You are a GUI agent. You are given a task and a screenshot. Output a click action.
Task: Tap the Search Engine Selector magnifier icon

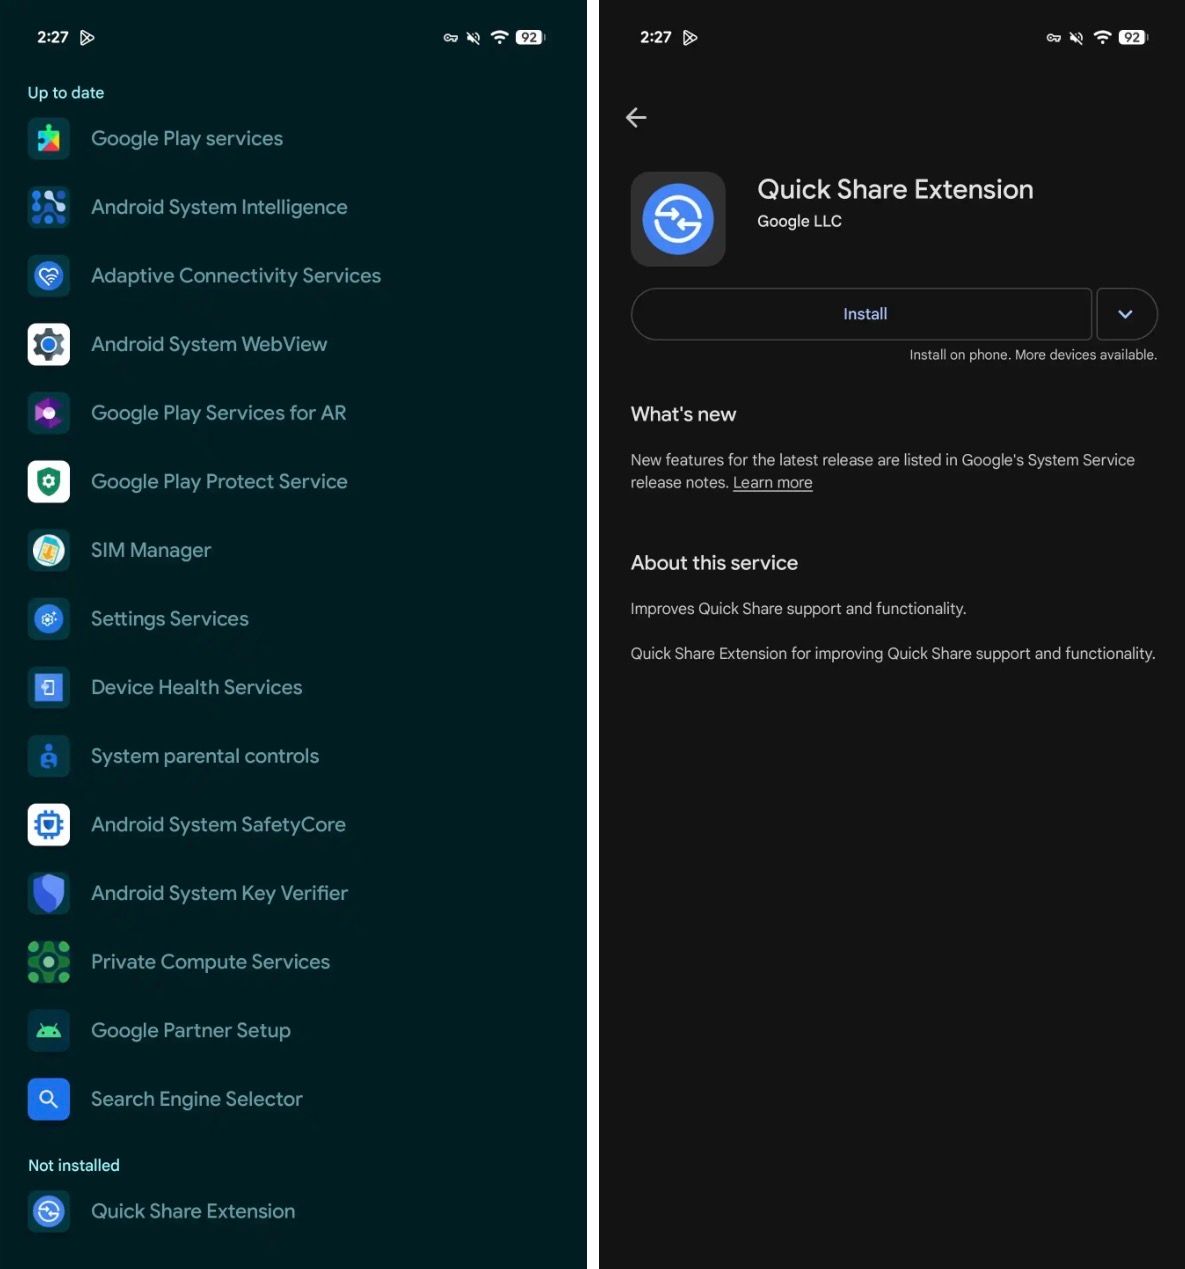pyautogui.click(x=48, y=1099)
